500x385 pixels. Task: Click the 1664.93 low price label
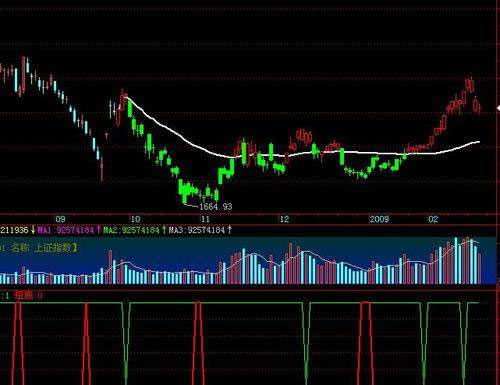click(216, 207)
